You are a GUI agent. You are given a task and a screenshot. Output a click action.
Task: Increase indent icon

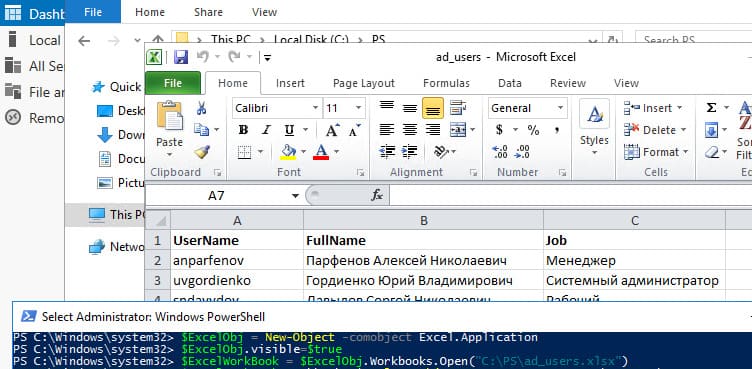point(409,152)
